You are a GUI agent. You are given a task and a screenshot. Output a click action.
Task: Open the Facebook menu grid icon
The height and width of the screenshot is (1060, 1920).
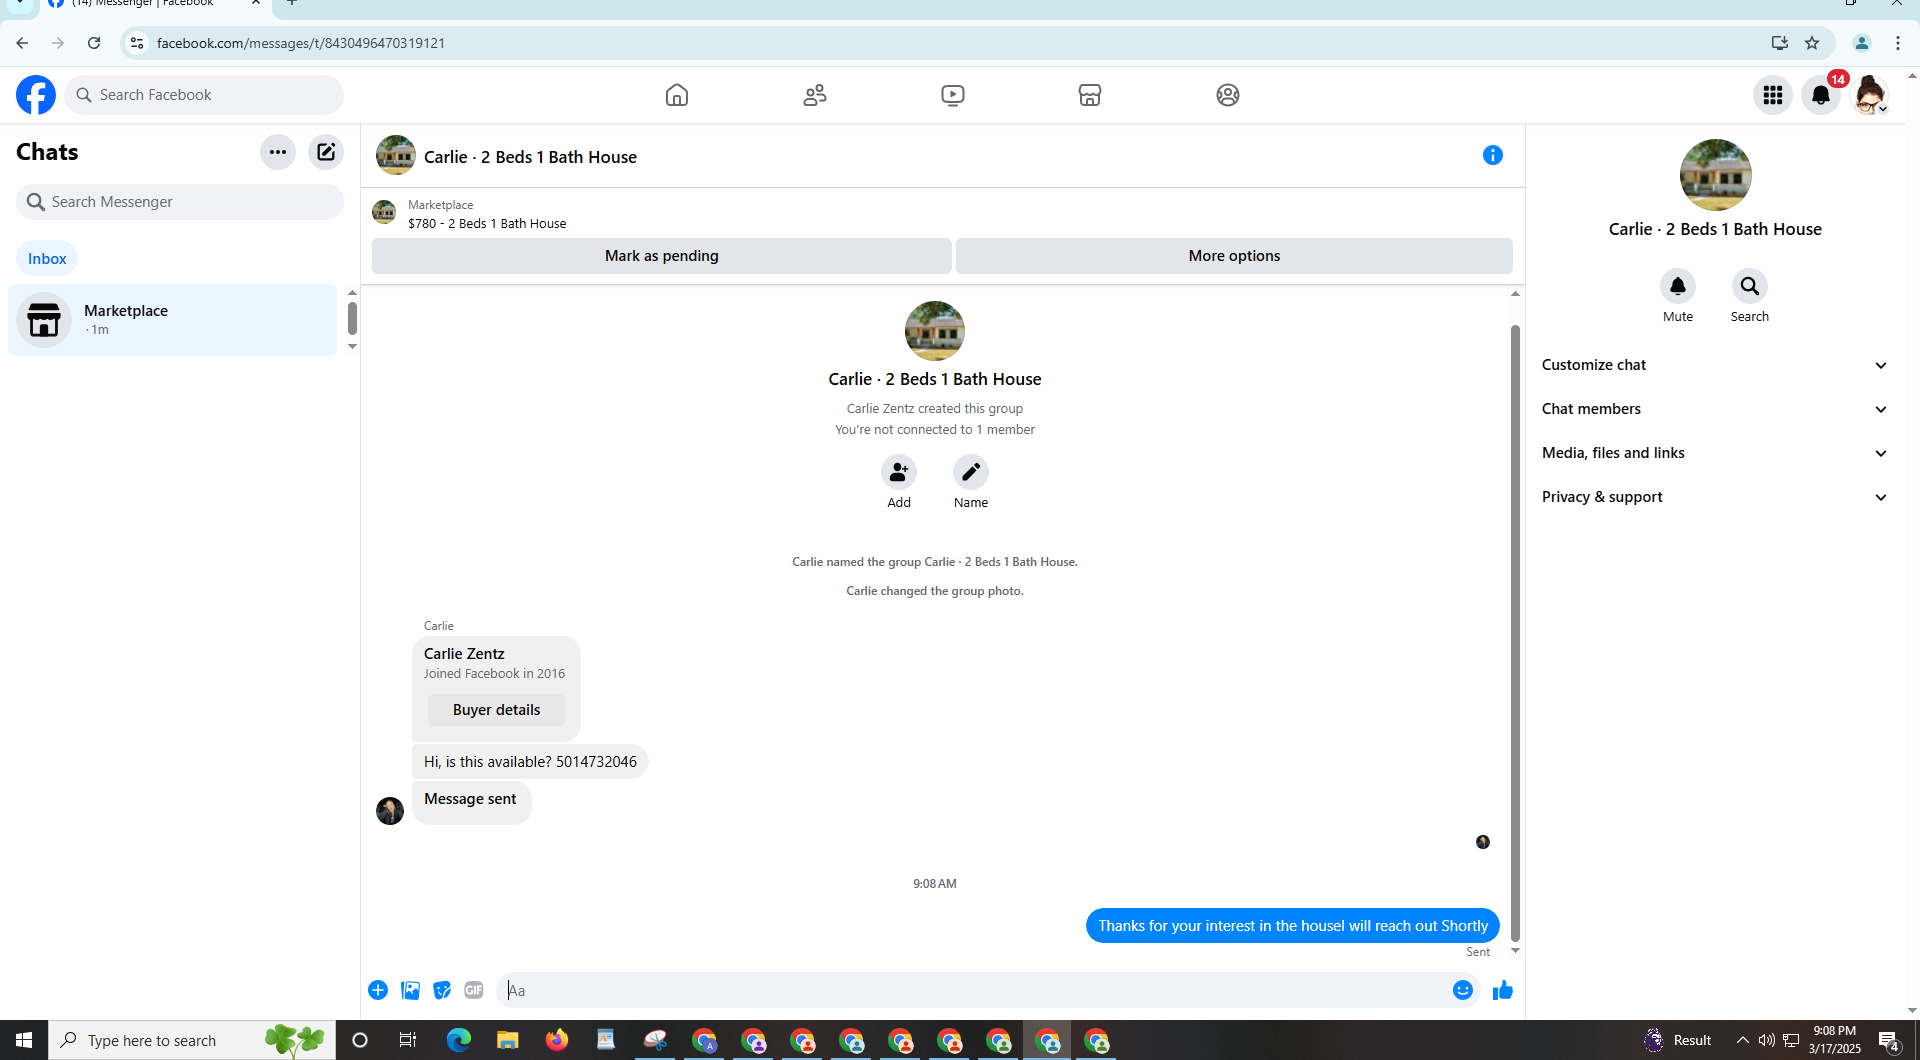(x=1773, y=95)
